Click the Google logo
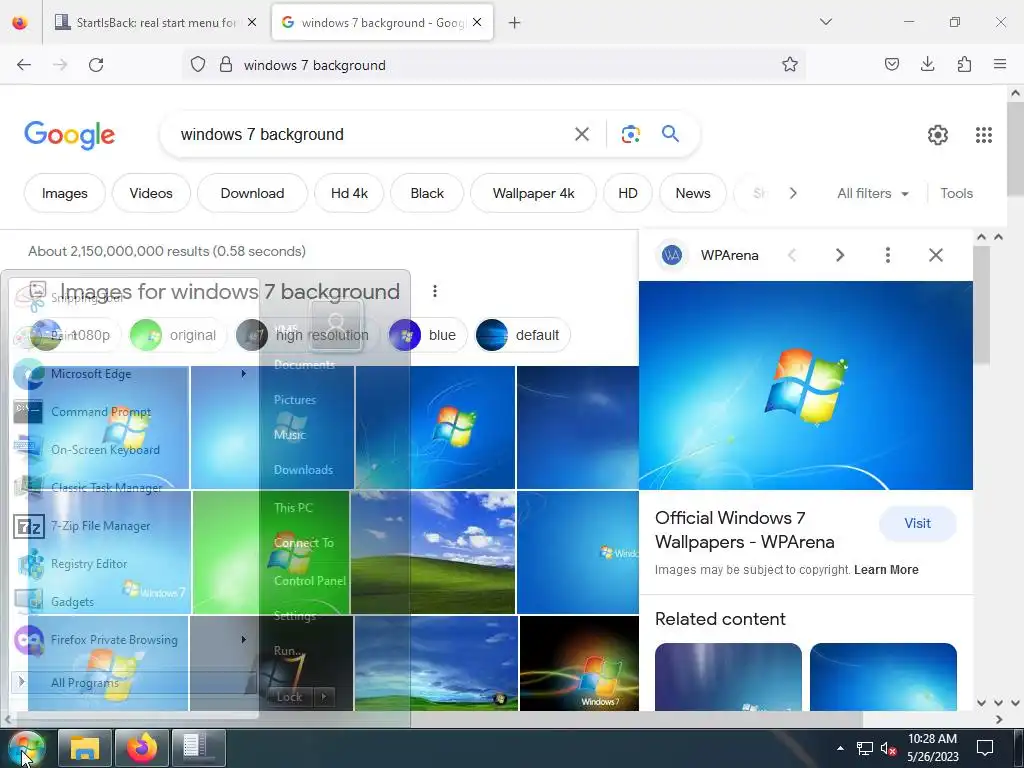Screen dimensions: 1024x768 click(x=70, y=135)
